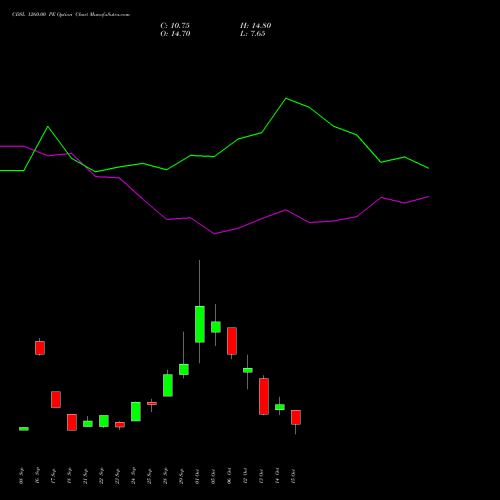Image resolution: width=500 pixels, height=500 pixels.
Task: Click the lowest trough of the purple line
Action: 214,234
